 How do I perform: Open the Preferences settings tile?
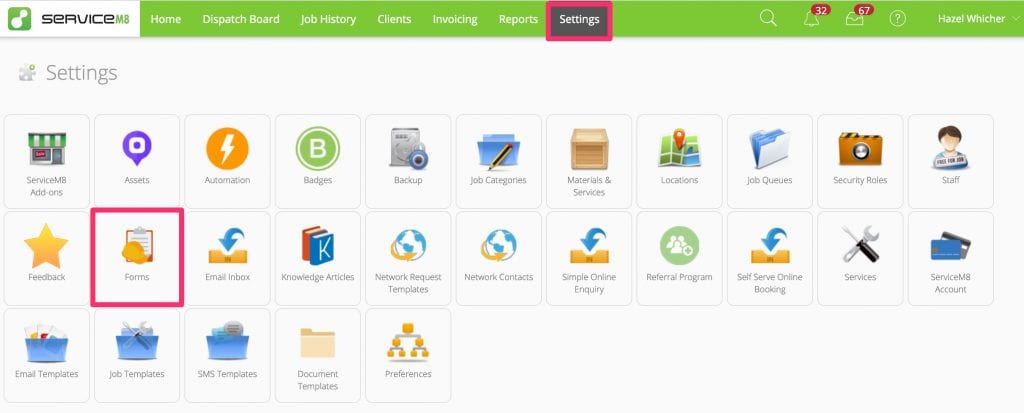(408, 355)
